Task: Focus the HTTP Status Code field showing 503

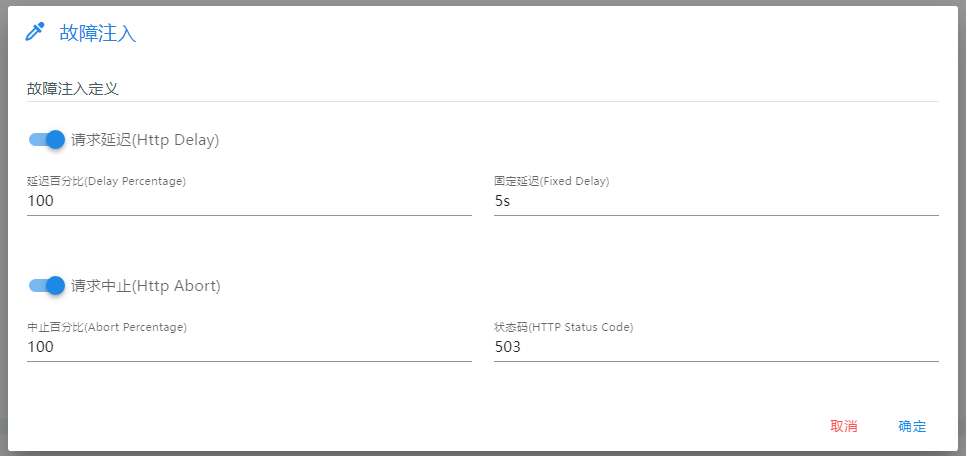Action: point(716,347)
